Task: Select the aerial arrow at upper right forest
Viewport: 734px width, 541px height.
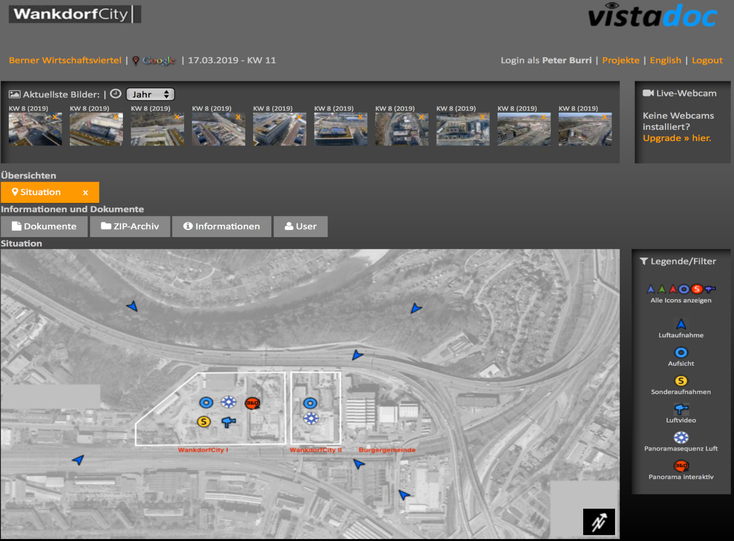Action: [416, 308]
